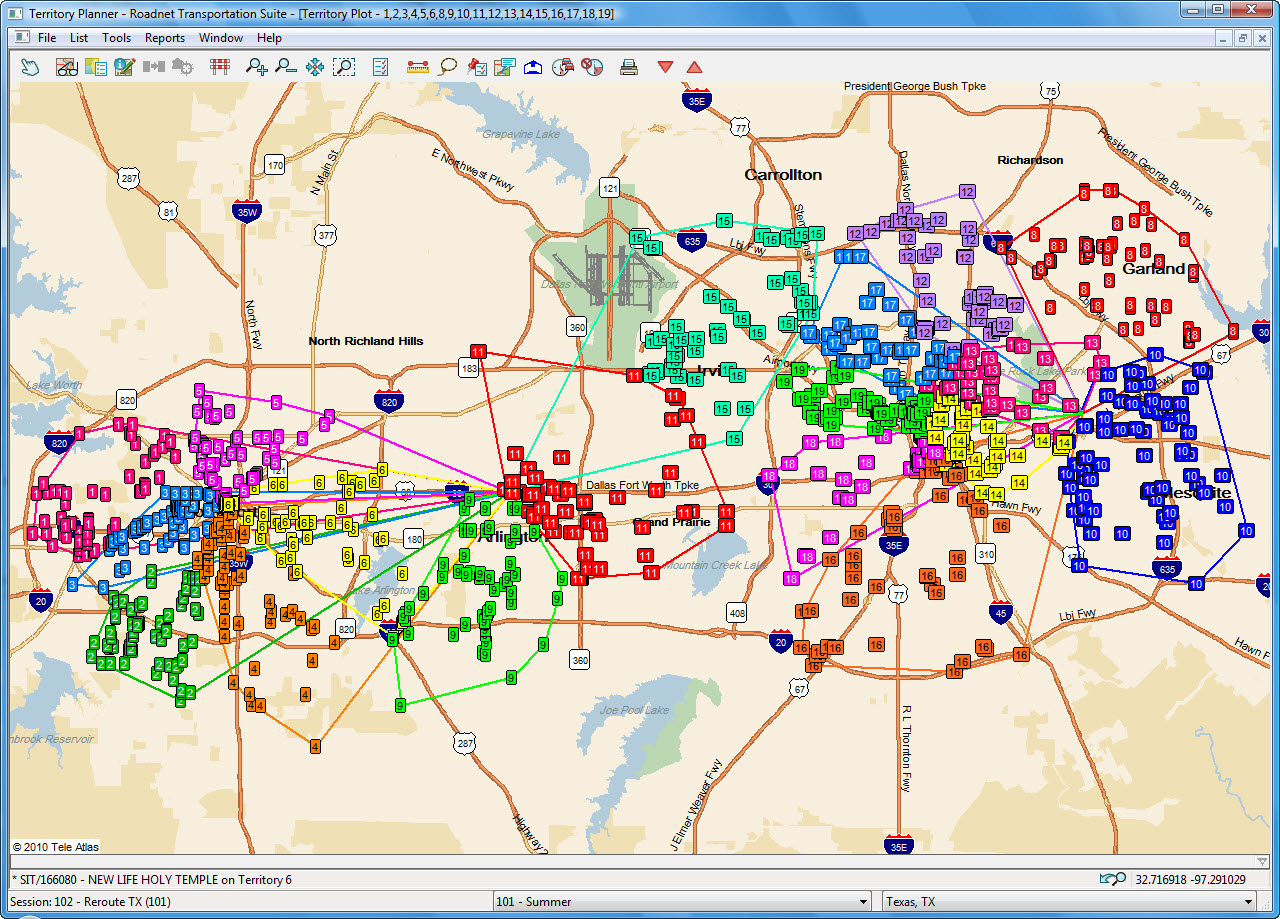This screenshot has width=1280, height=919.
Task: Click the Dallas Fort Worth Tpke road label
Action: pyautogui.click(x=642, y=486)
